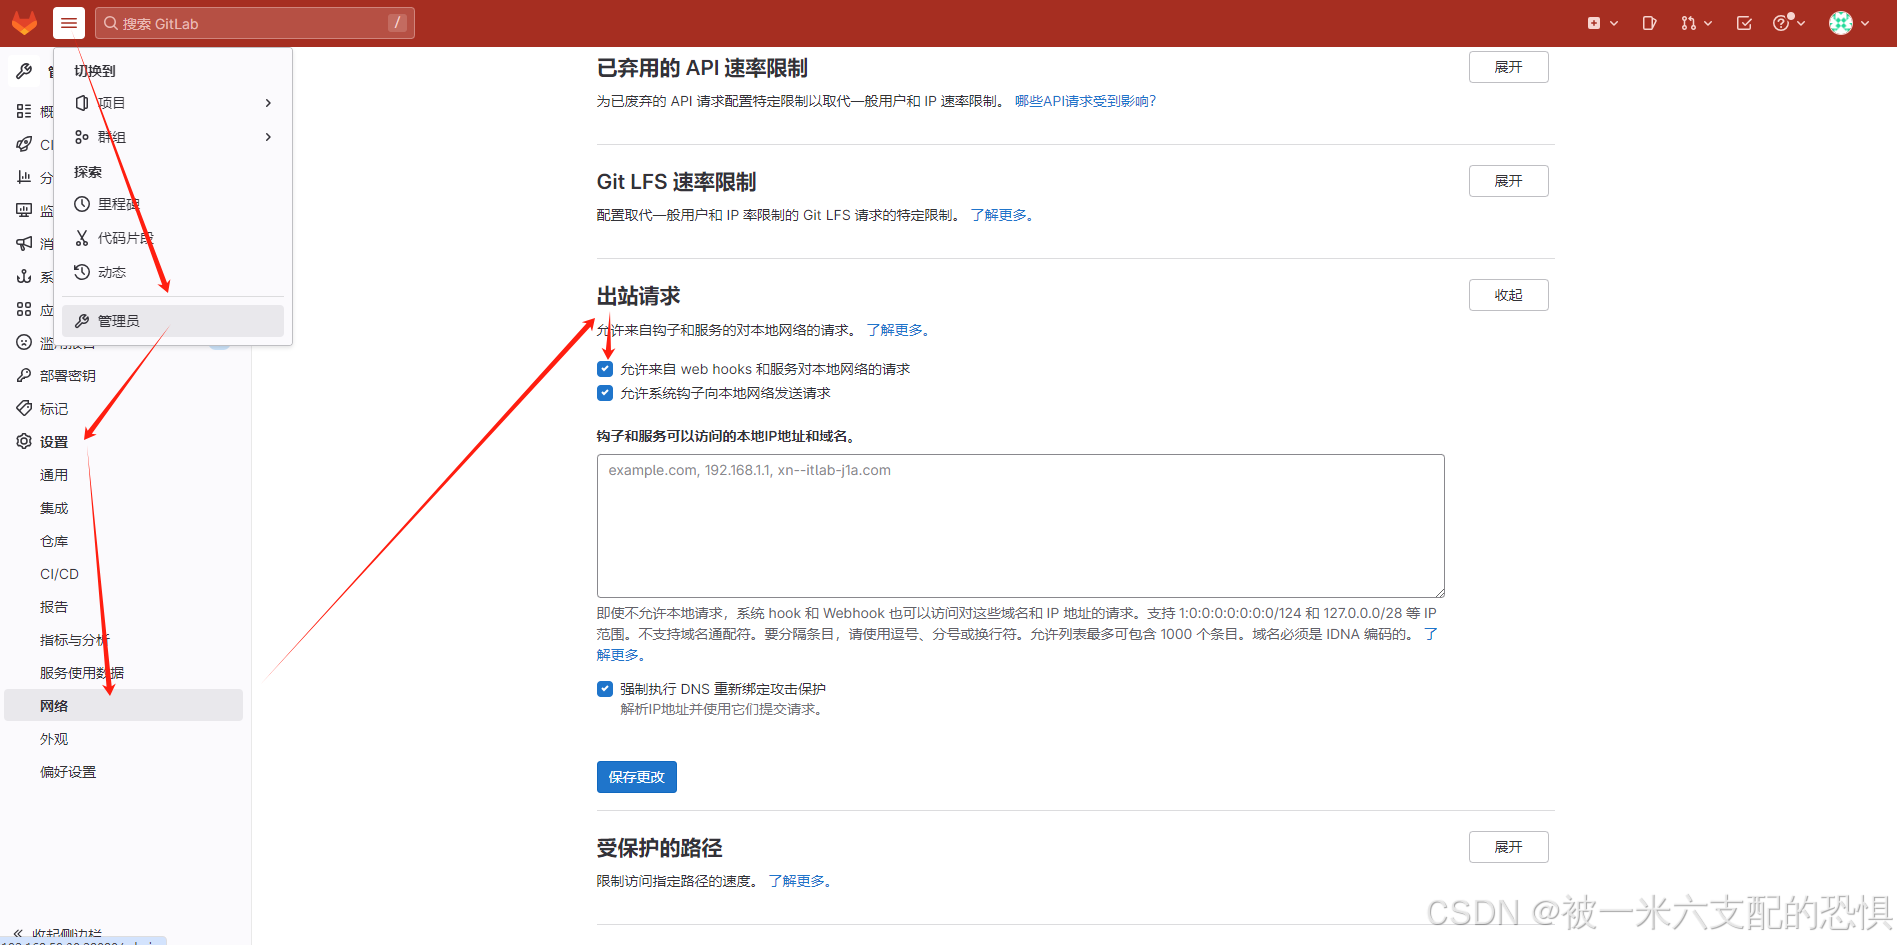Screen dimensions: 1897x945
Task: Toggle 允许来自 web hooks 和服务 checkbox
Action: click(605, 369)
